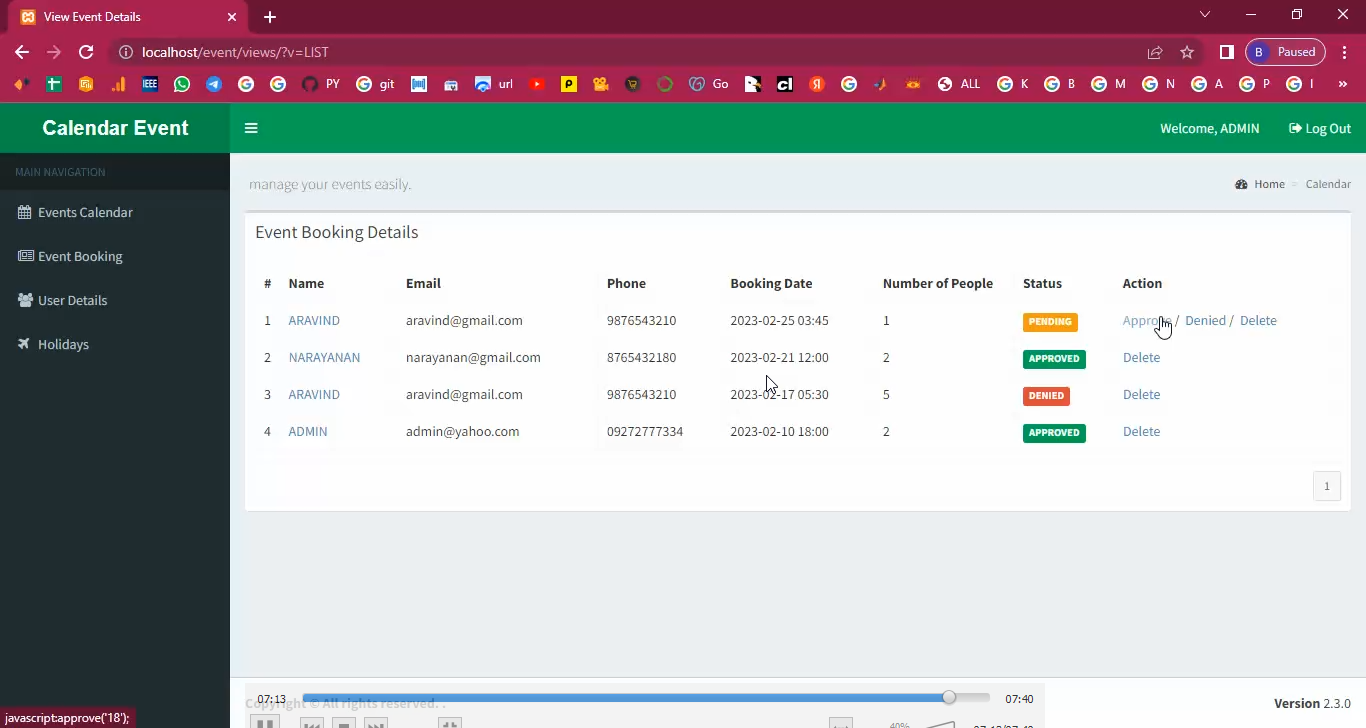Select page 1 in pagination
The height and width of the screenshot is (728, 1366).
[x=1326, y=486]
